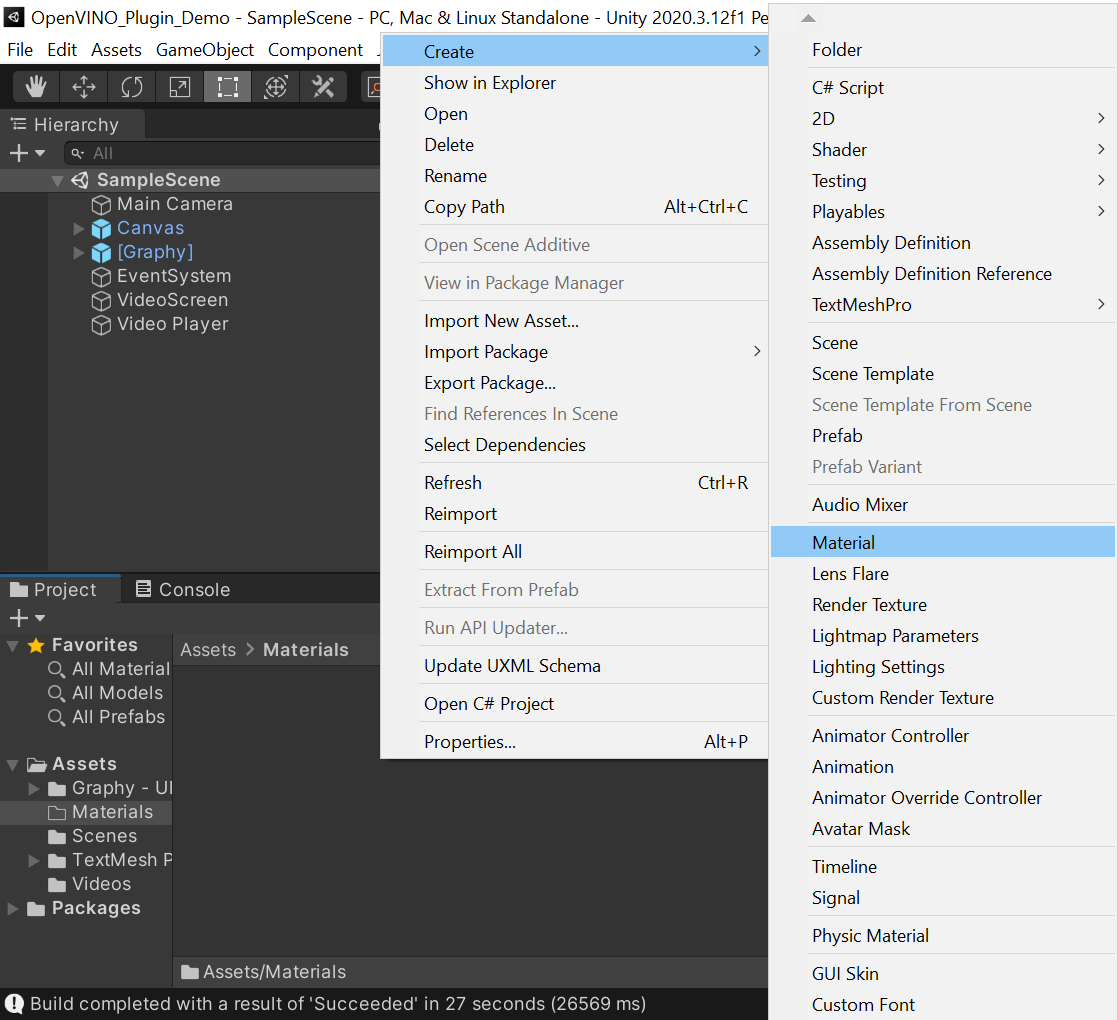Click the build completed status message

tap(338, 1004)
